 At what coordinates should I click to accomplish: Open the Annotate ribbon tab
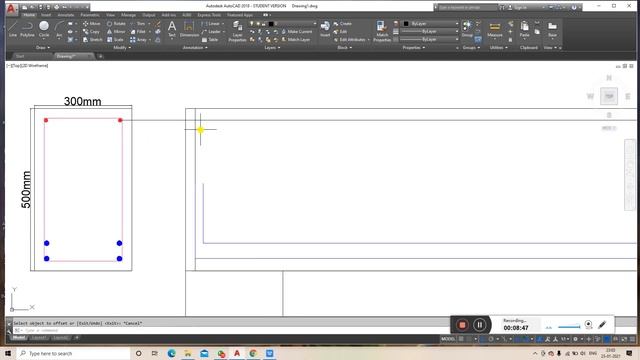tap(65, 15)
